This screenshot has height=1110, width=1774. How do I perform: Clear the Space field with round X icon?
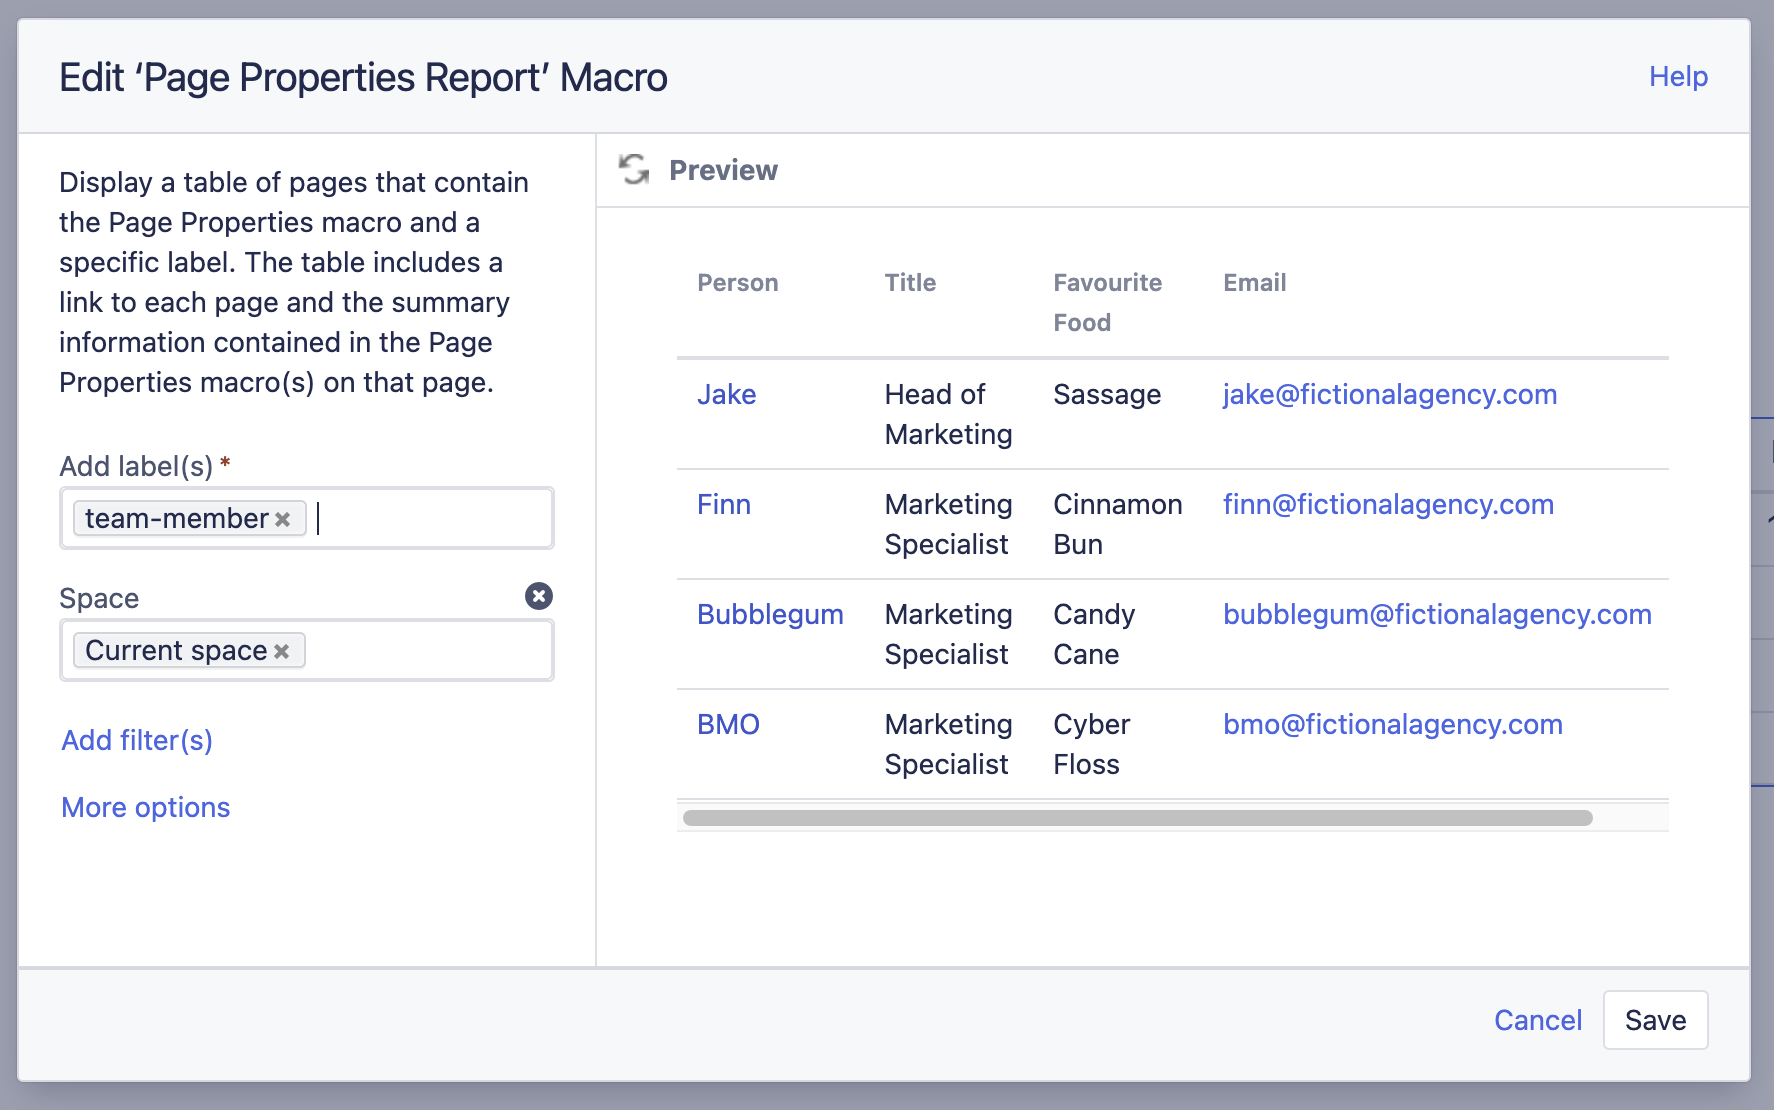coord(539,596)
